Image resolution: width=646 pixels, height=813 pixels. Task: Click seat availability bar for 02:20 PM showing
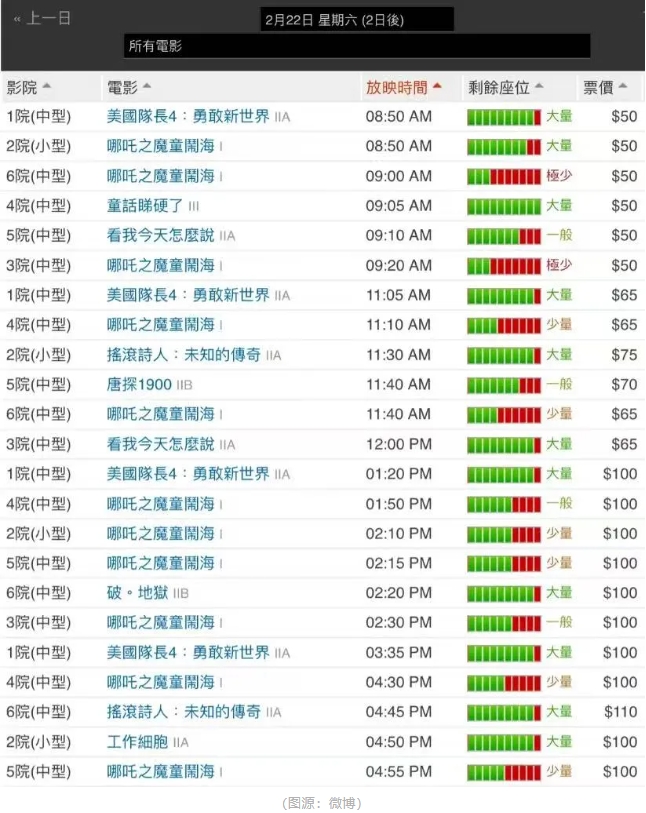point(504,594)
